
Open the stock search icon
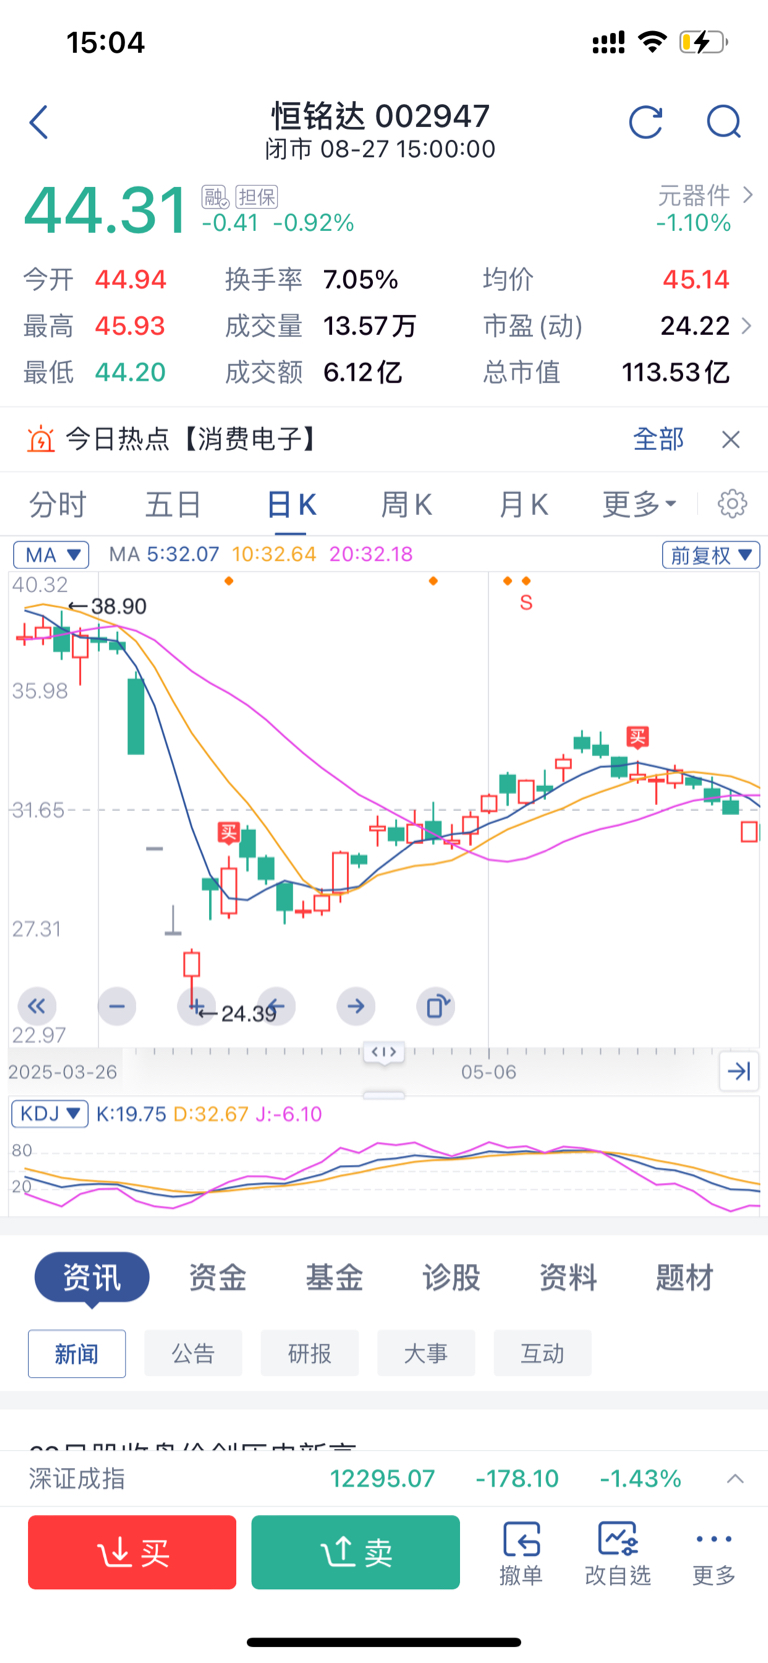[723, 122]
